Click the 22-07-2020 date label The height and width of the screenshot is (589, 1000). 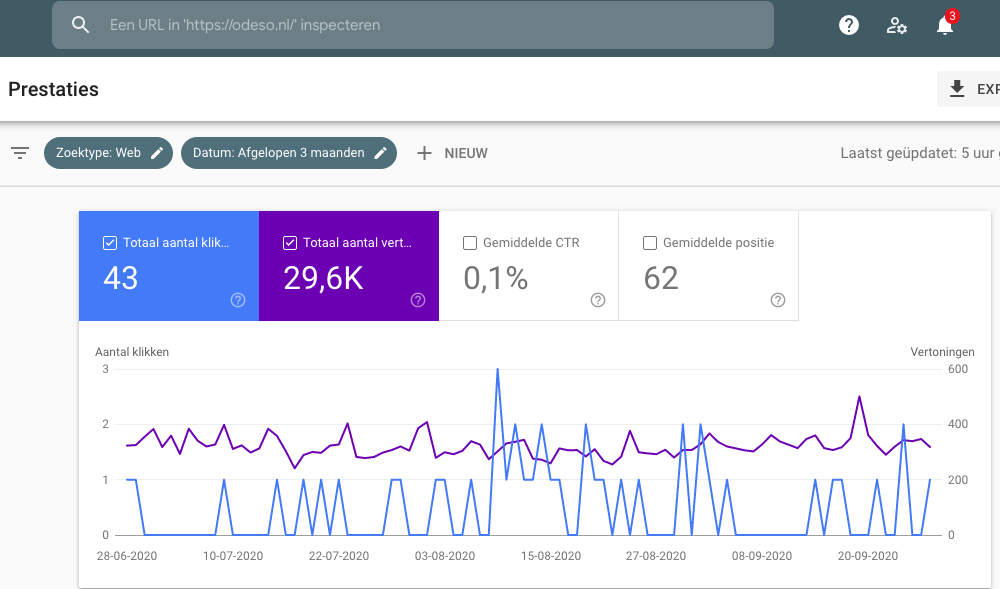point(339,556)
